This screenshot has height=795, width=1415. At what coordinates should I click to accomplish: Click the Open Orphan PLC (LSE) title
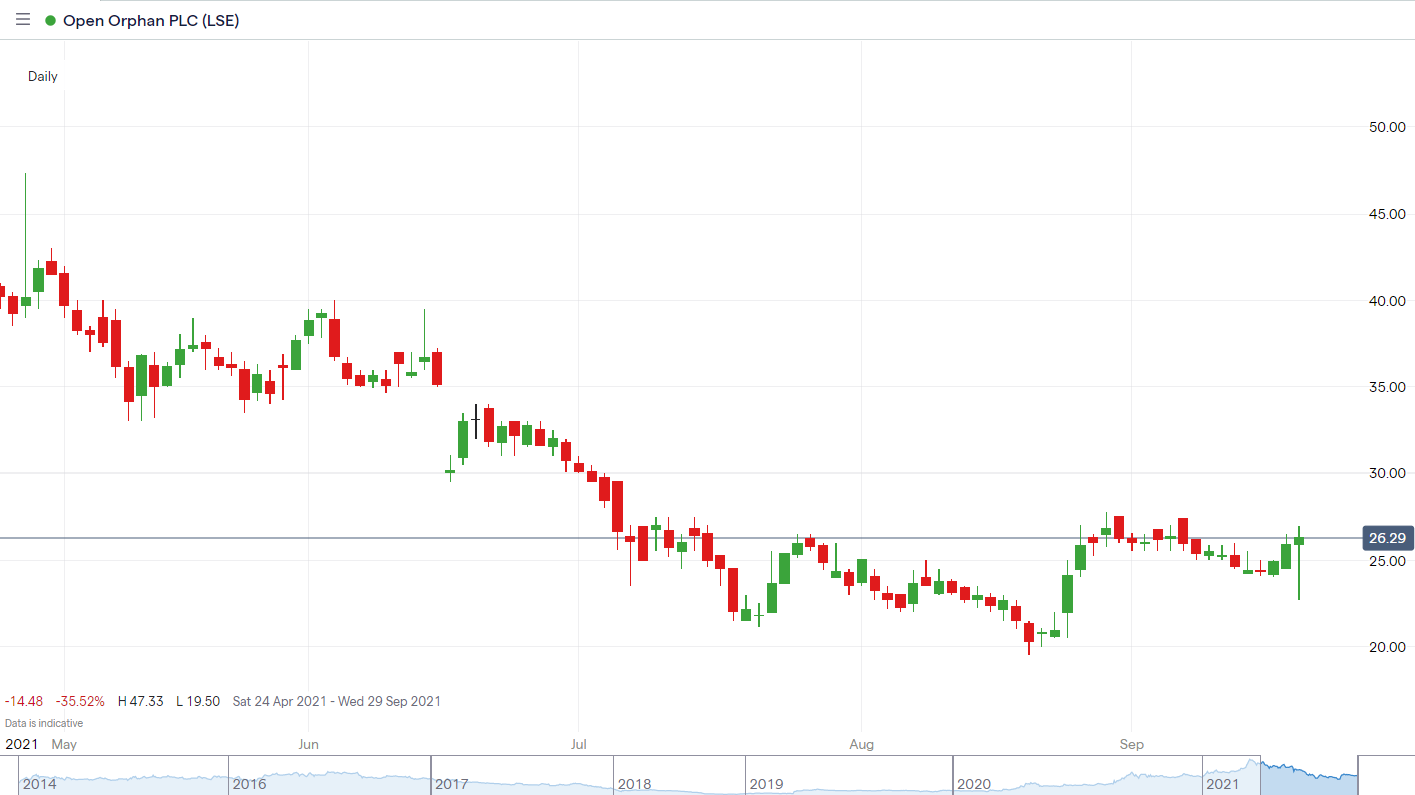(151, 21)
